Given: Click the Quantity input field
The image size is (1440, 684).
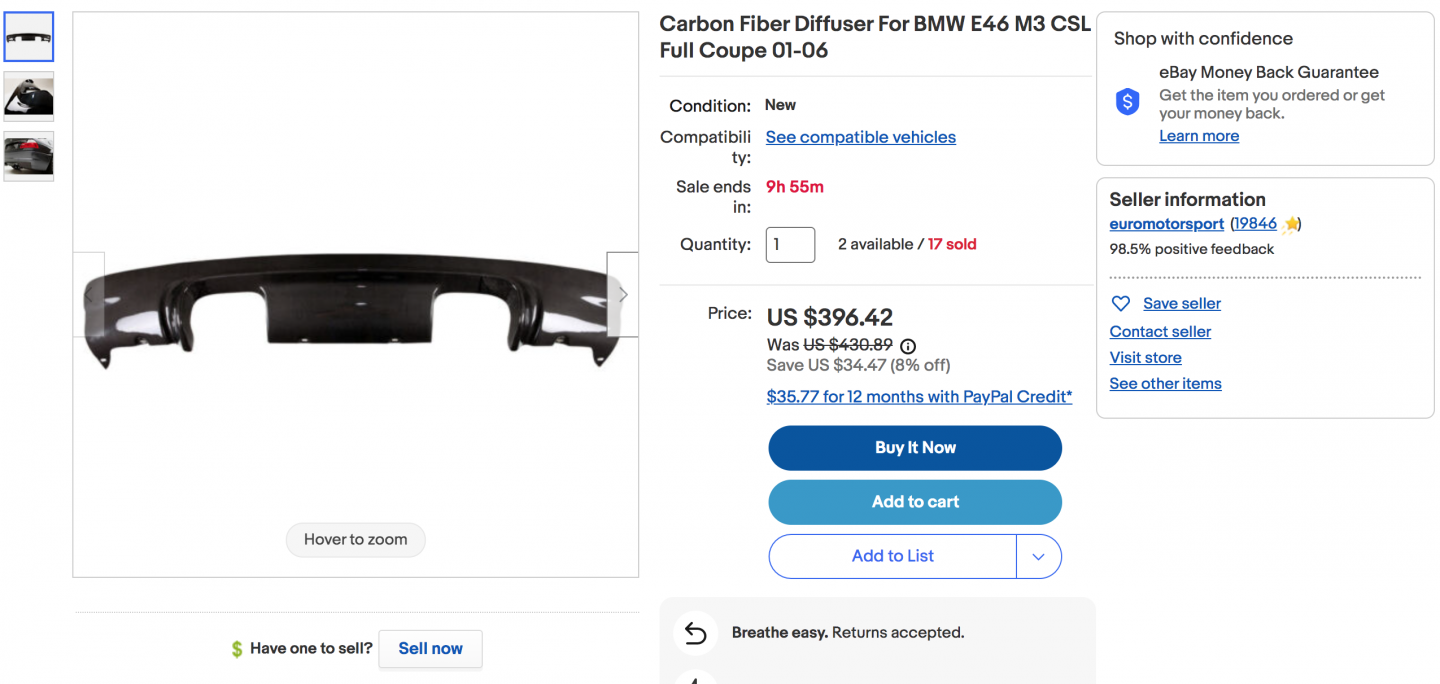Looking at the screenshot, I should (x=790, y=245).
